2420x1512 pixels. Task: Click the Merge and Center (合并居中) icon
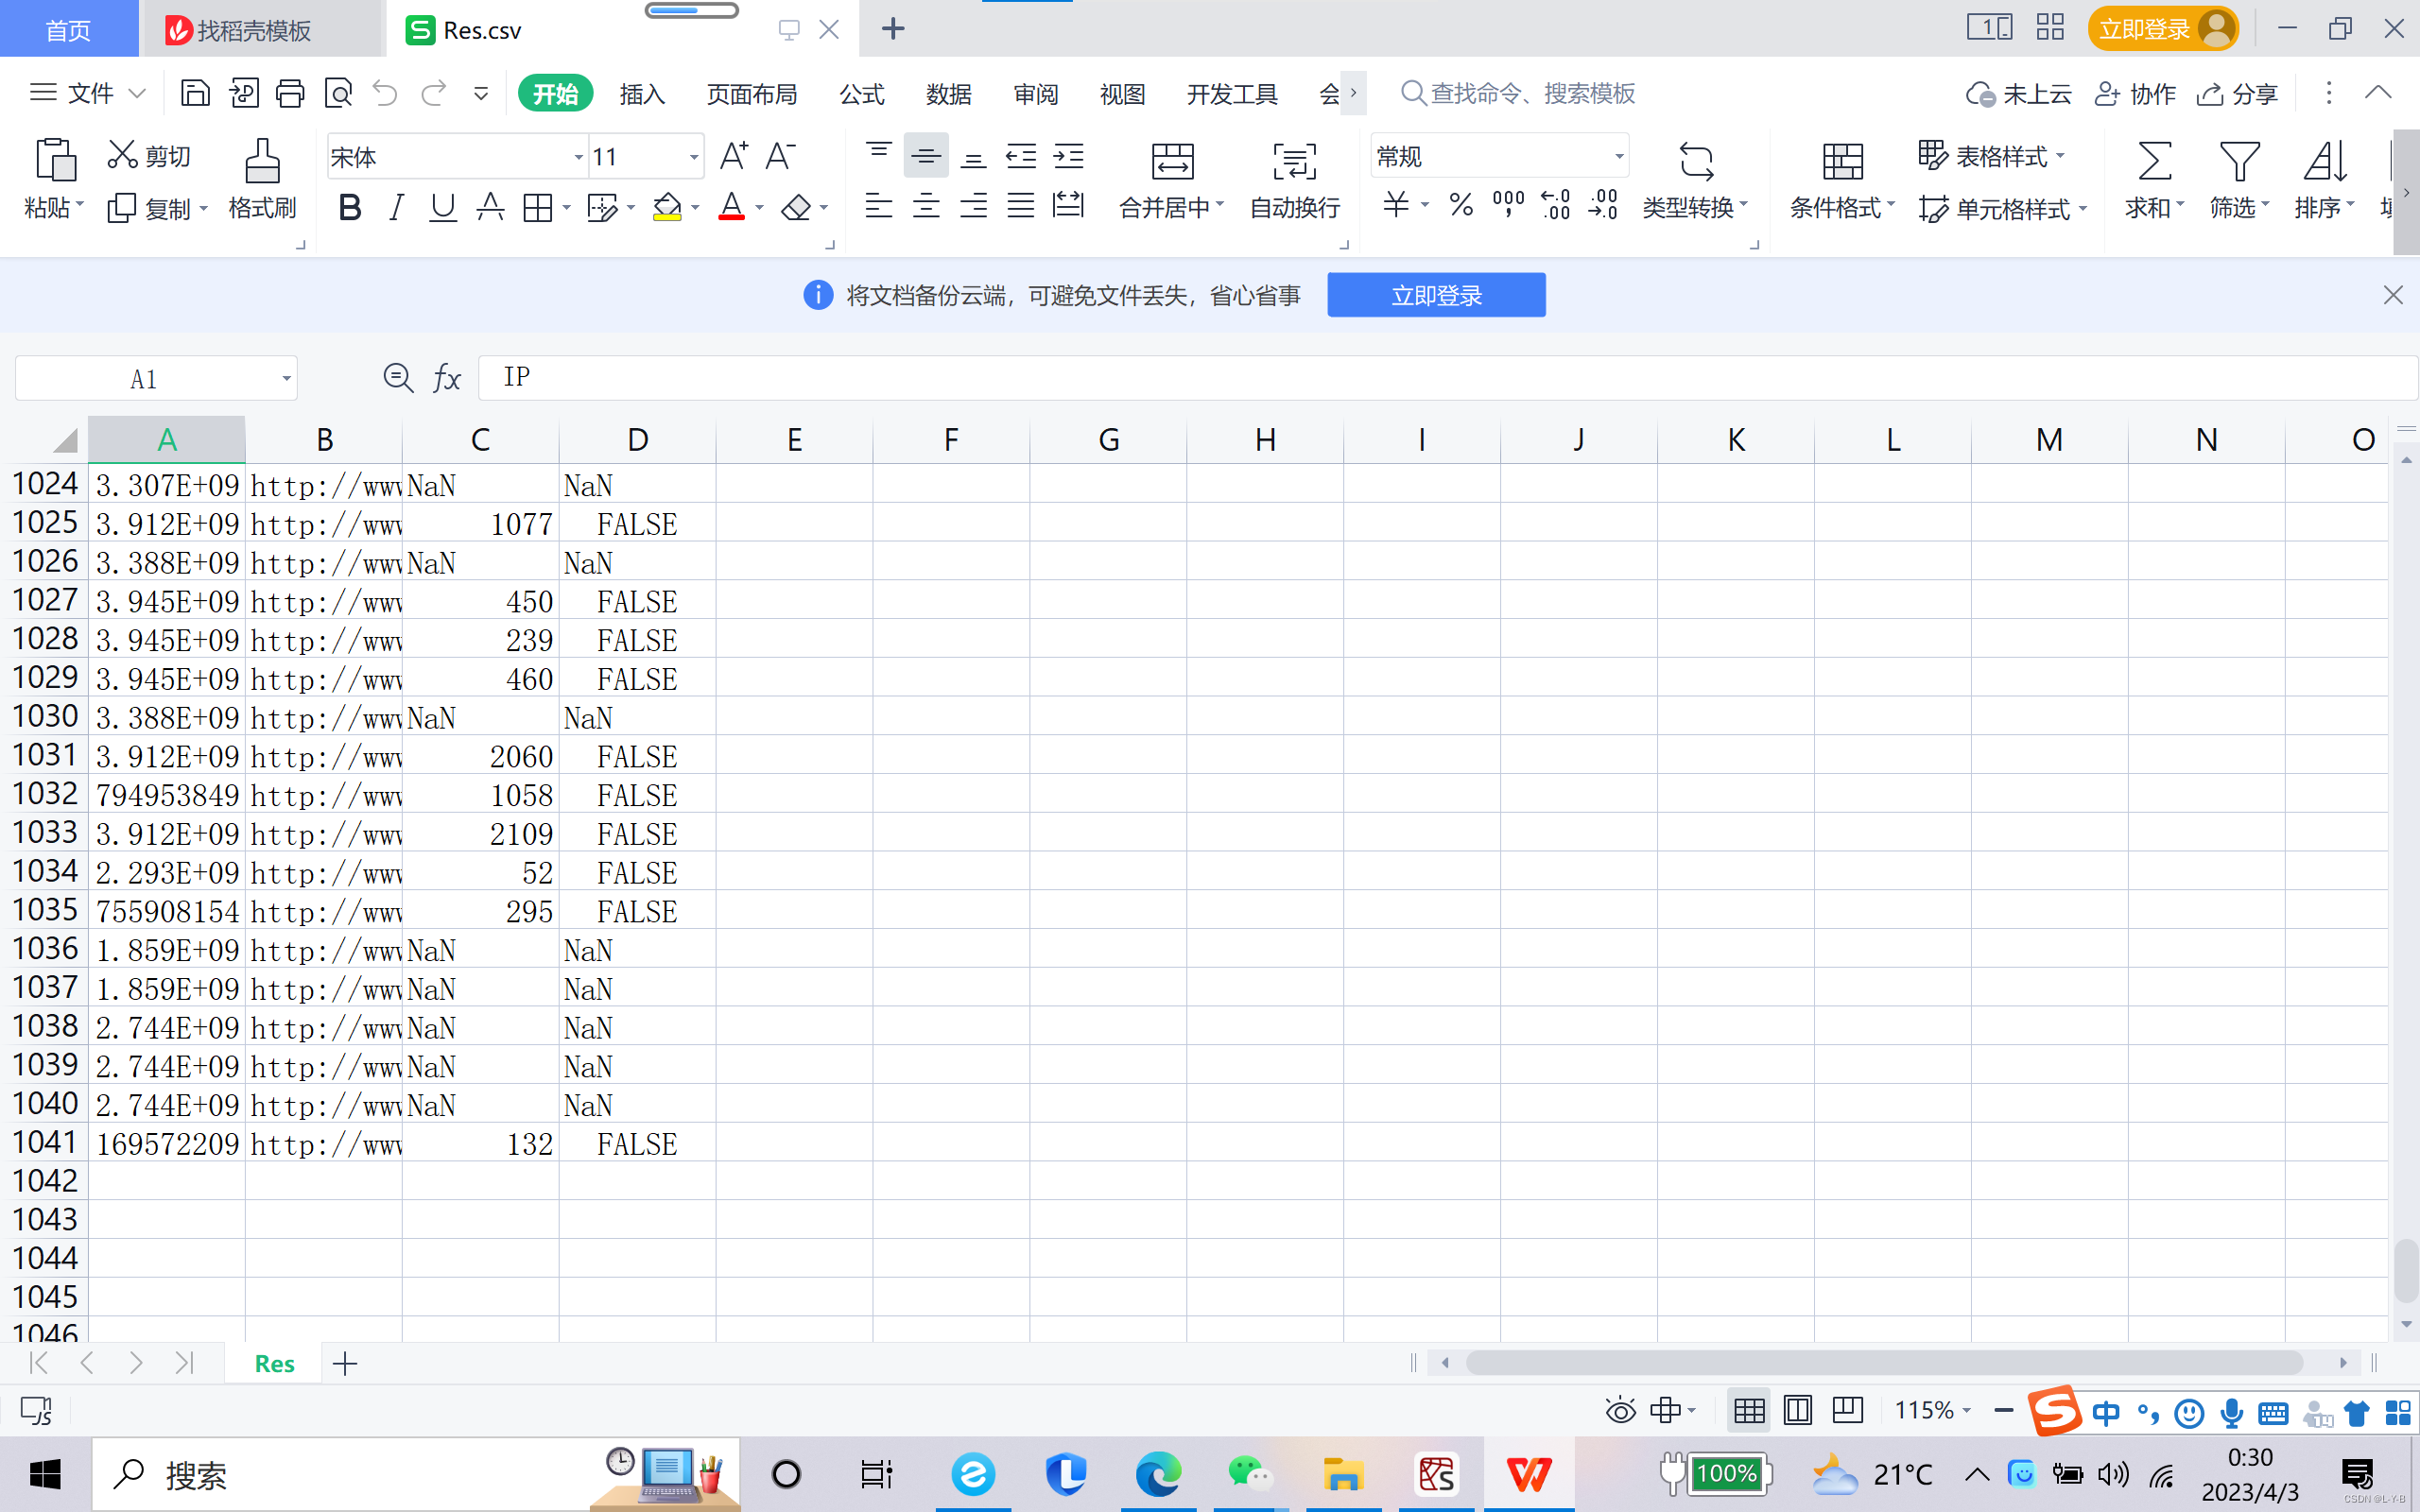1171,161
